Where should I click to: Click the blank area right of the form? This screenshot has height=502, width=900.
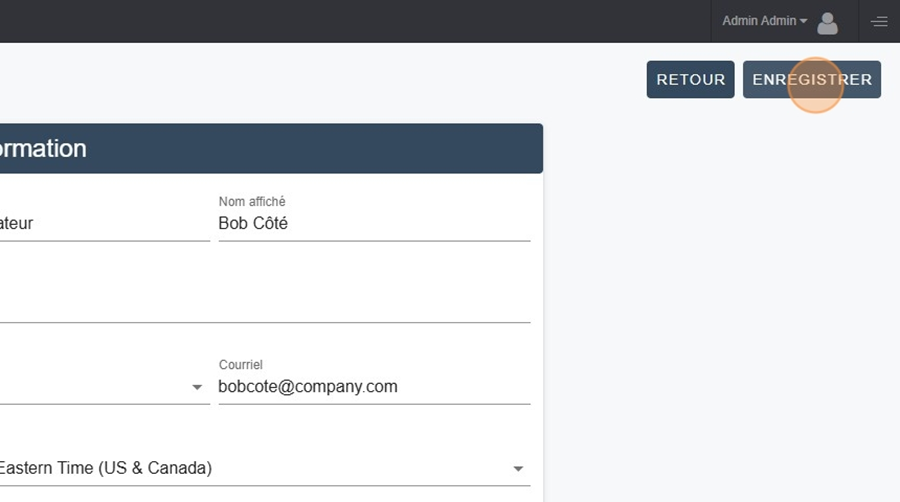coord(721,310)
